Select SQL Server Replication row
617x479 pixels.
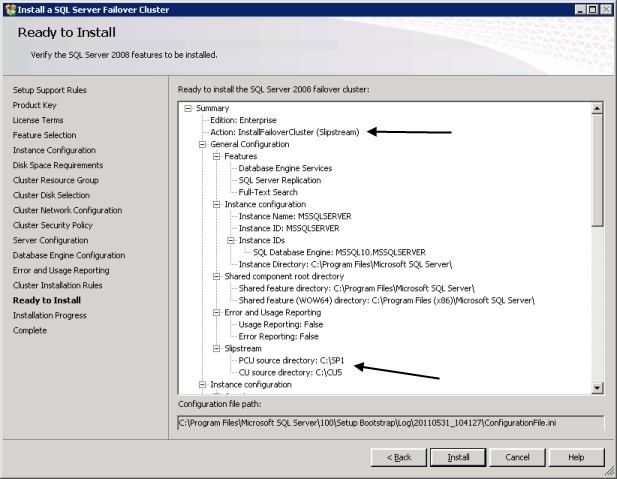pyautogui.click(x=280, y=180)
